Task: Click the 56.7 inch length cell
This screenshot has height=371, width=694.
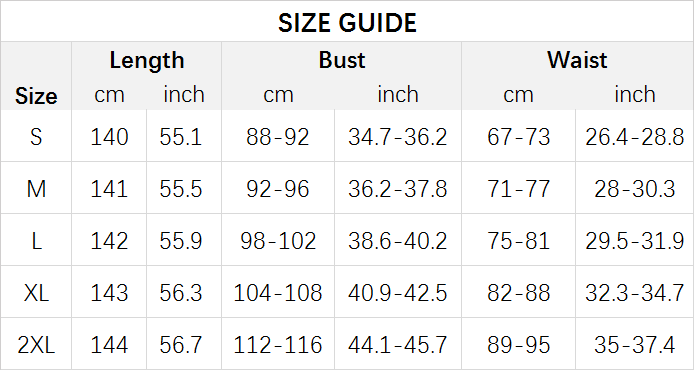Action: click(x=181, y=345)
